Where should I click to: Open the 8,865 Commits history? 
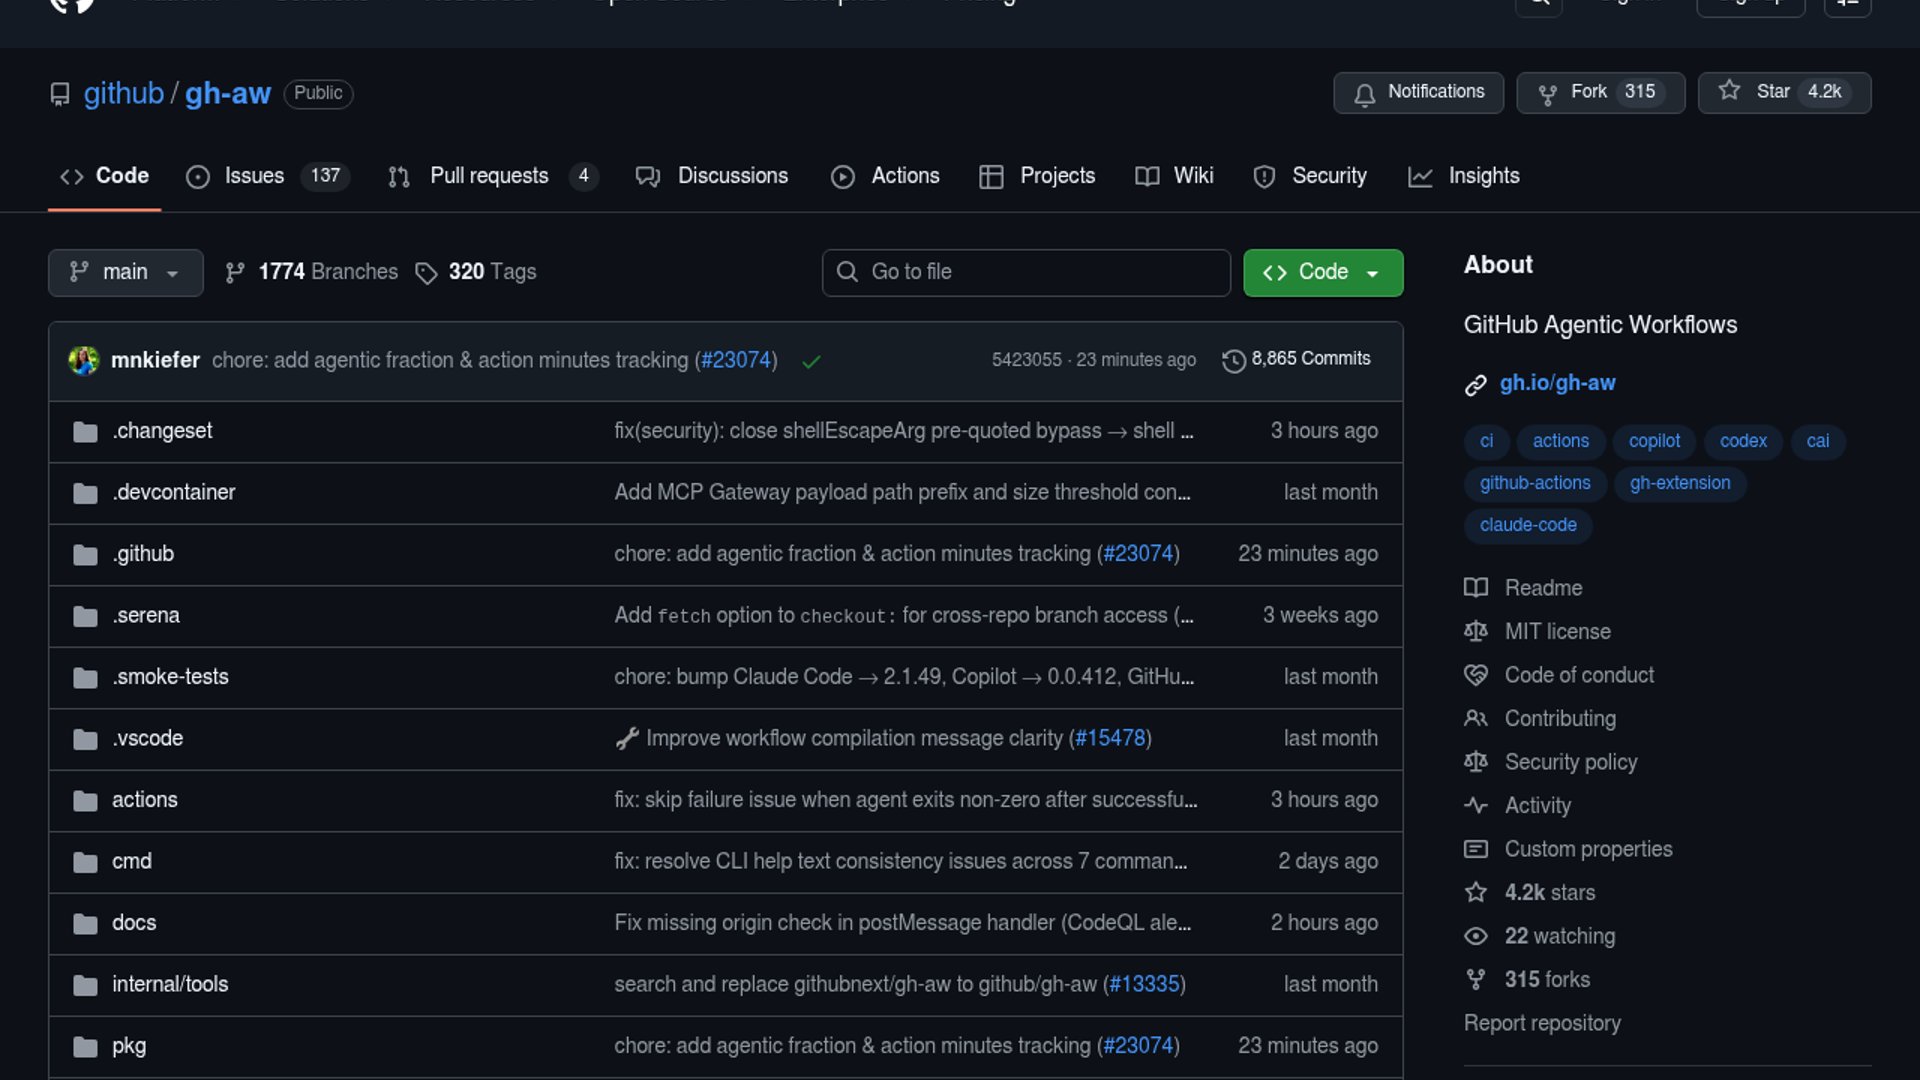(x=1296, y=359)
